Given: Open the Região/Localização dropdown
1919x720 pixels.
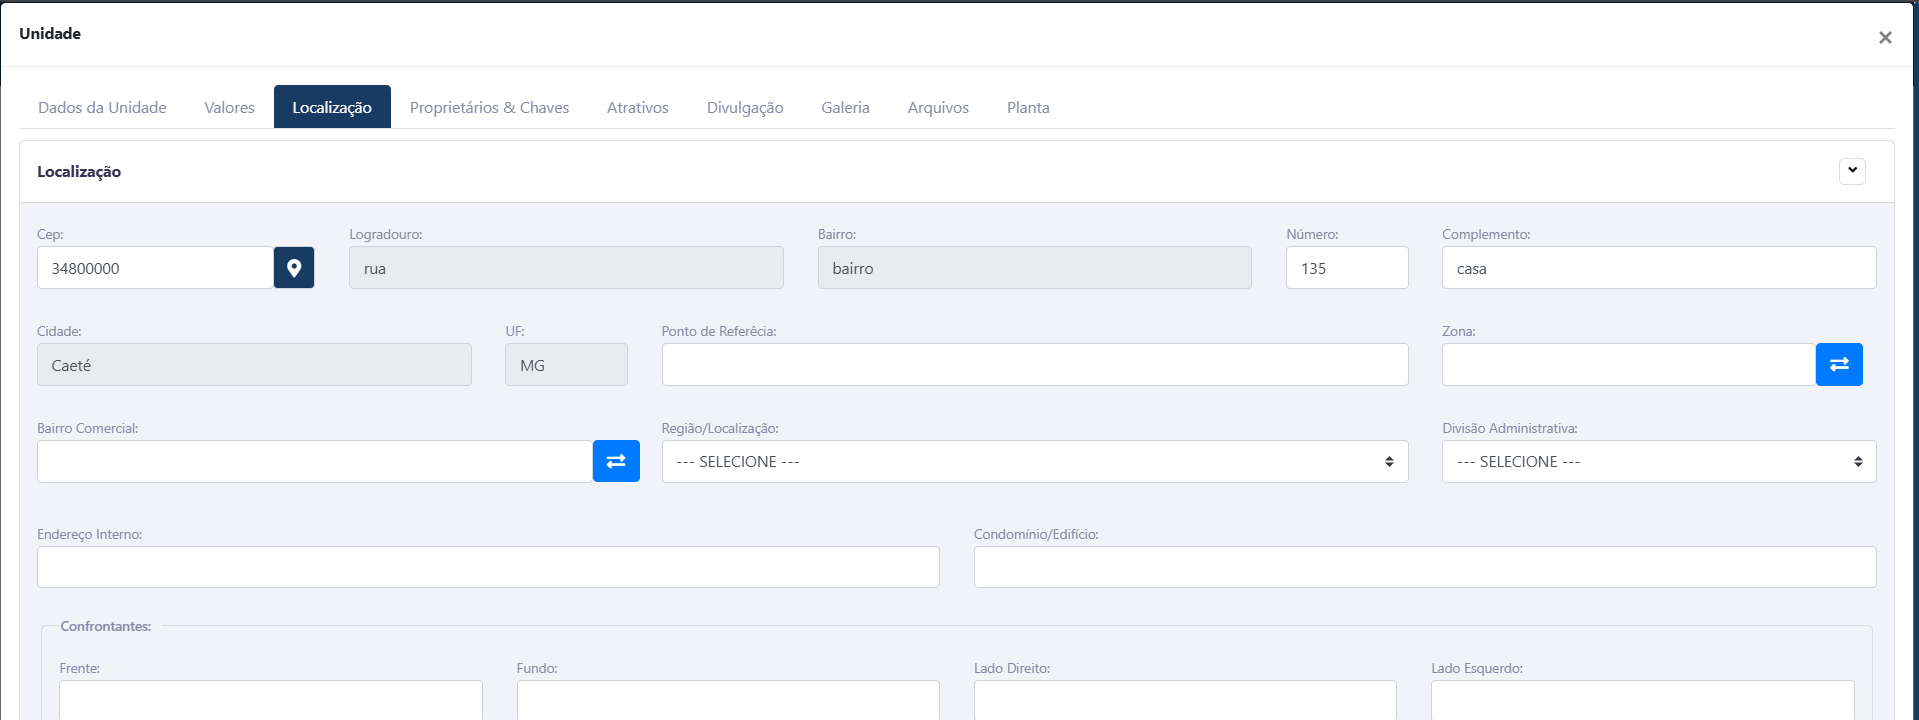Looking at the screenshot, I should pos(1034,462).
